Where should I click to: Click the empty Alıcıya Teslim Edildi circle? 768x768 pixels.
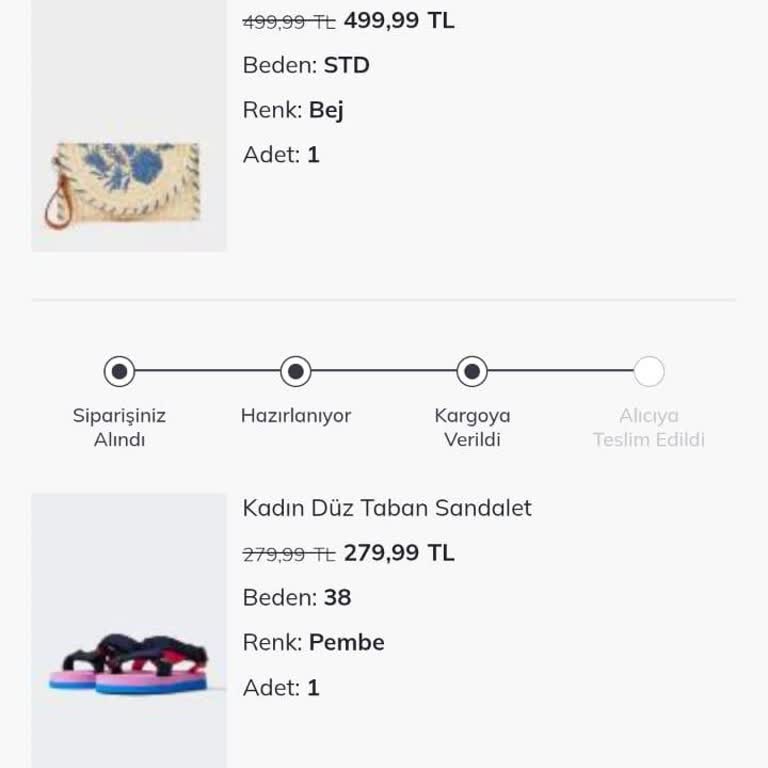click(x=649, y=372)
